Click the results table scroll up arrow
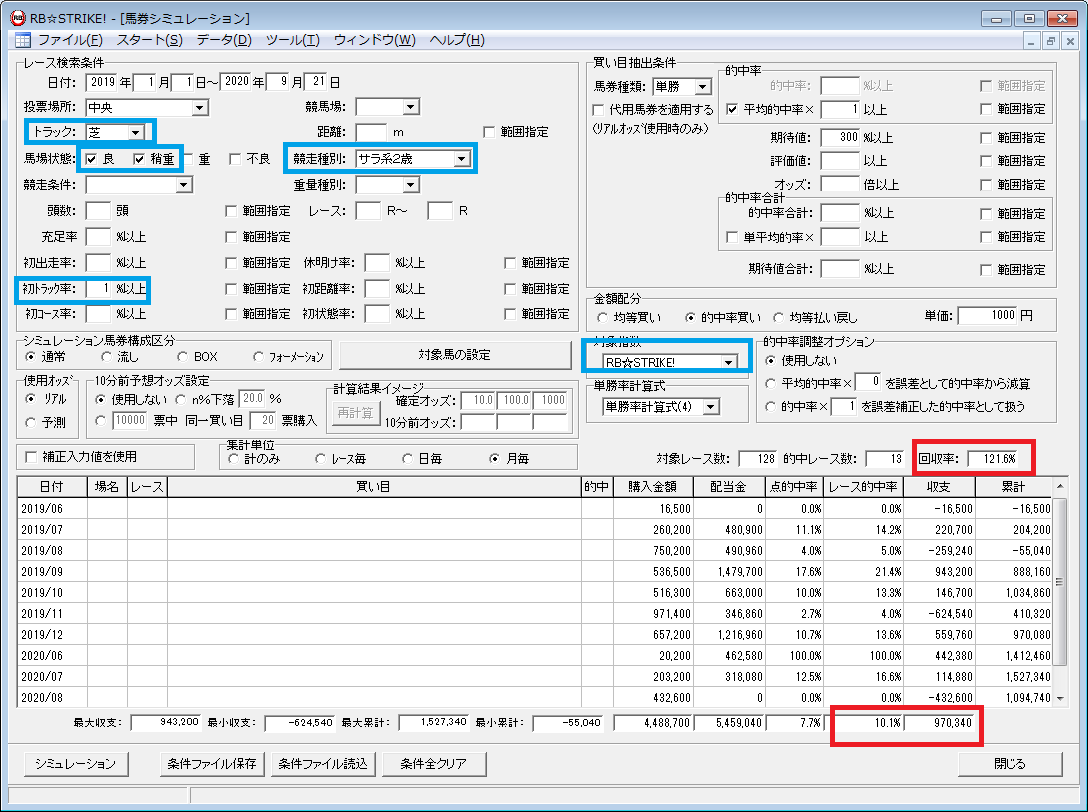Screen dimensions: 1088x812 tap(1060, 486)
